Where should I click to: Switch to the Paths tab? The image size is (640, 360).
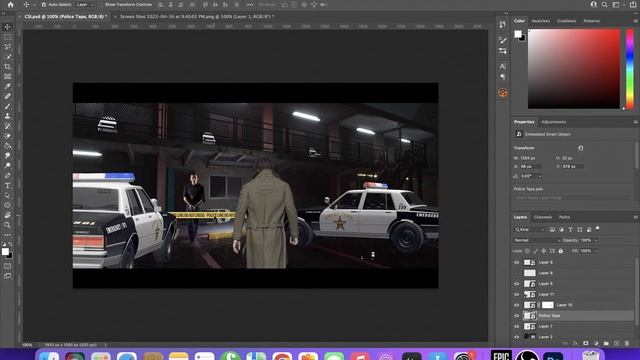click(x=564, y=217)
